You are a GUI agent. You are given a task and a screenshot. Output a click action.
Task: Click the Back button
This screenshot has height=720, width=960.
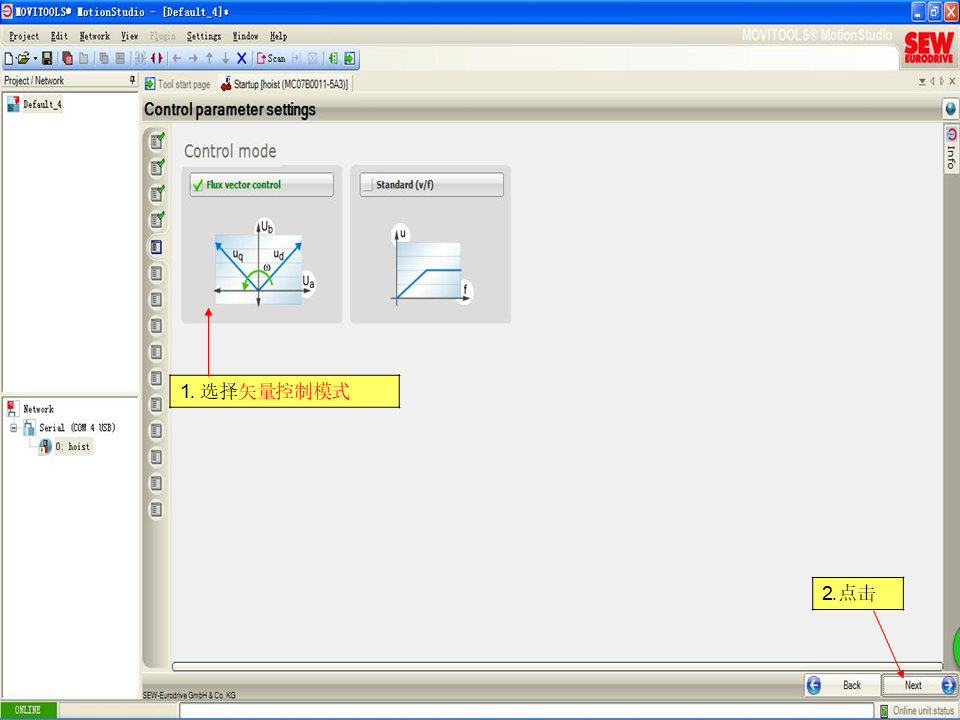(841, 685)
